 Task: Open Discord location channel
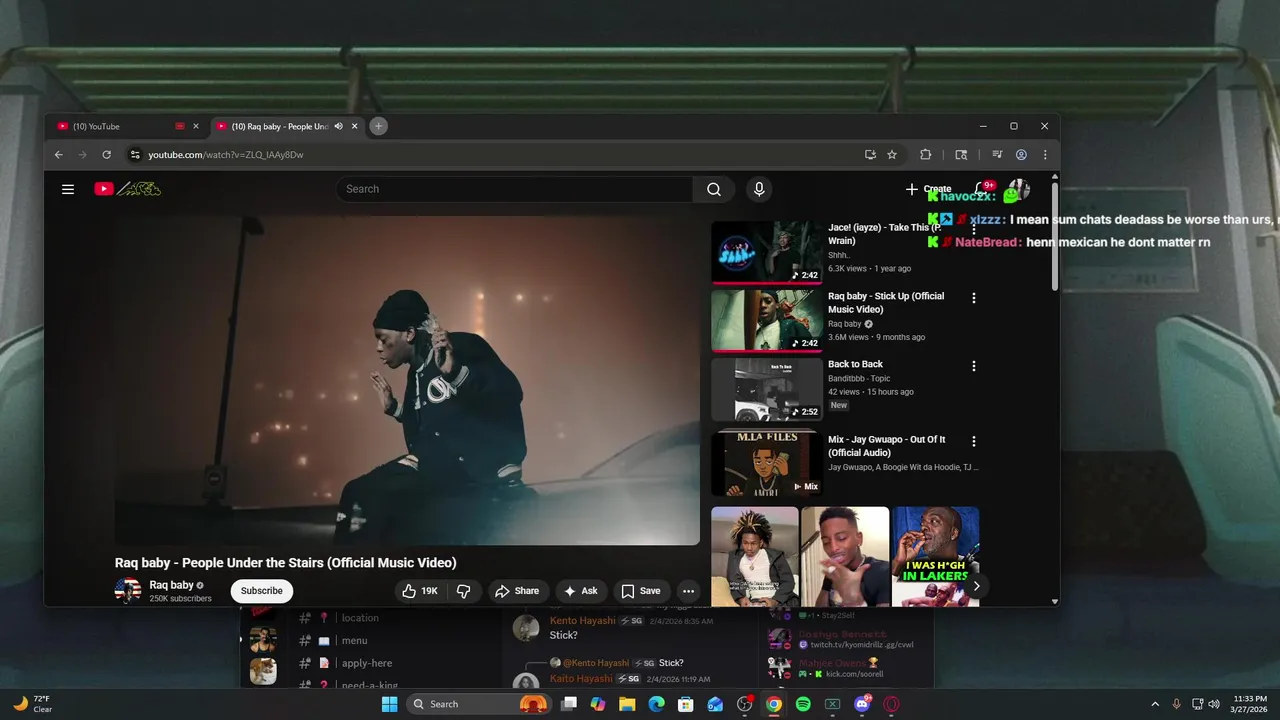click(360, 618)
